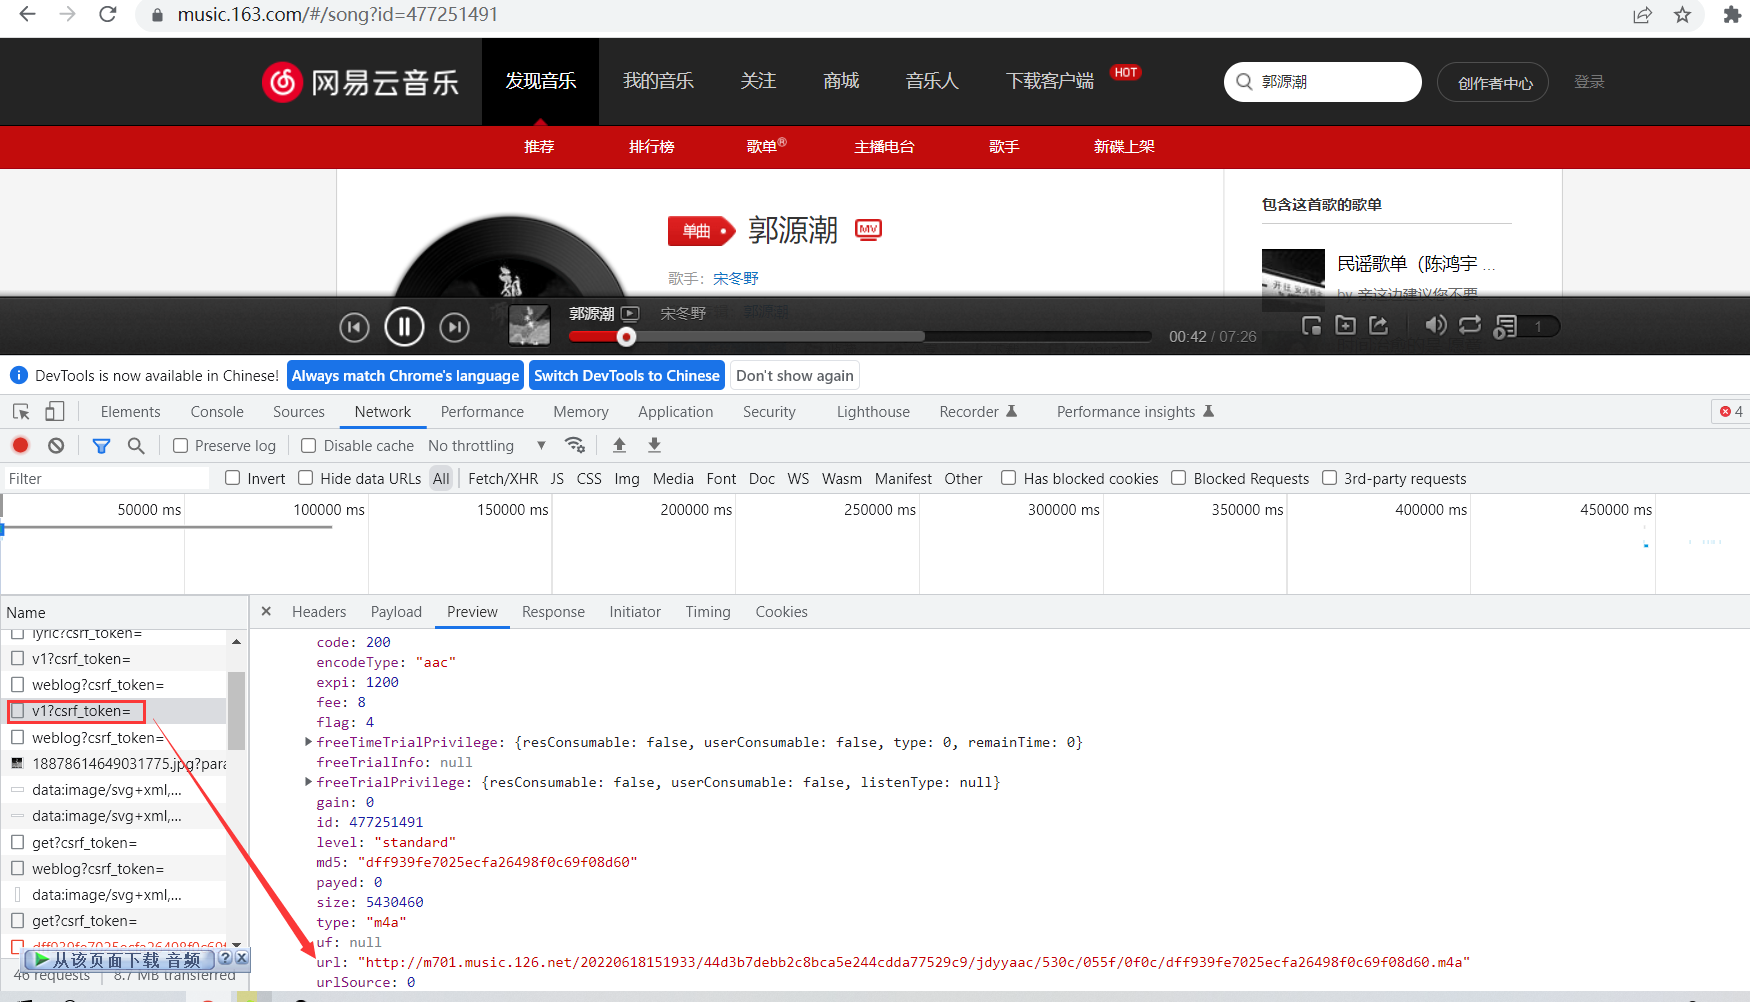The width and height of the screenshot is (1750, 1002).
Task: Enable the Preserve log checkbox
Action: click(x=179, y=445)
